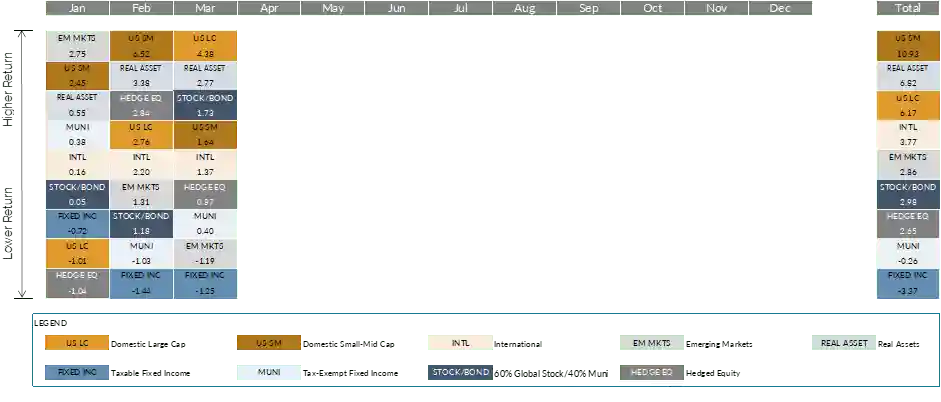
Task: Click Mar FIXED INC cell with -1.25
Action: coord(205,283)
